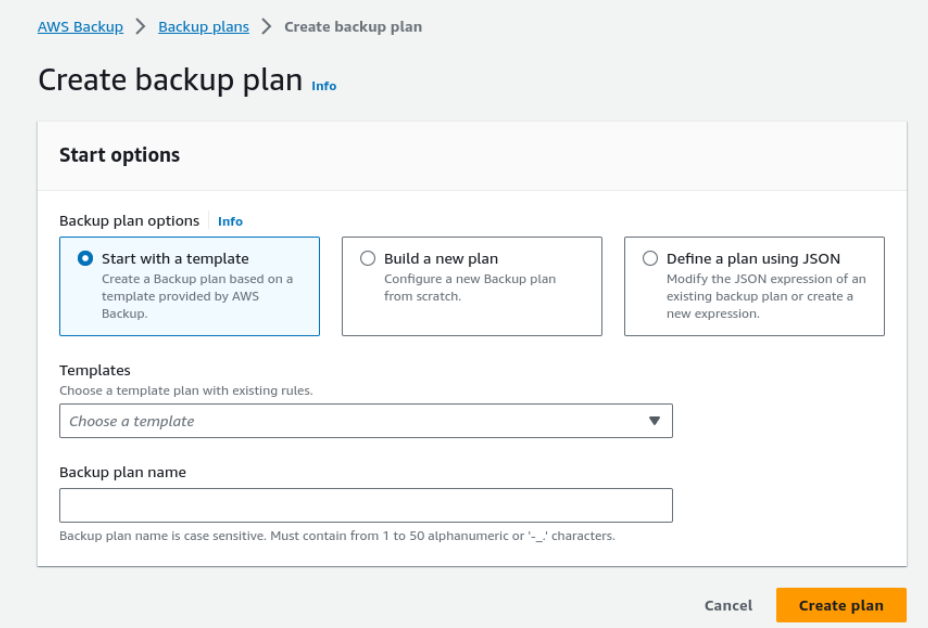This screenshot has width=928, height=628.
Task: Click the Create backup plan breadcrumb text
Action: tap(353, 27)
